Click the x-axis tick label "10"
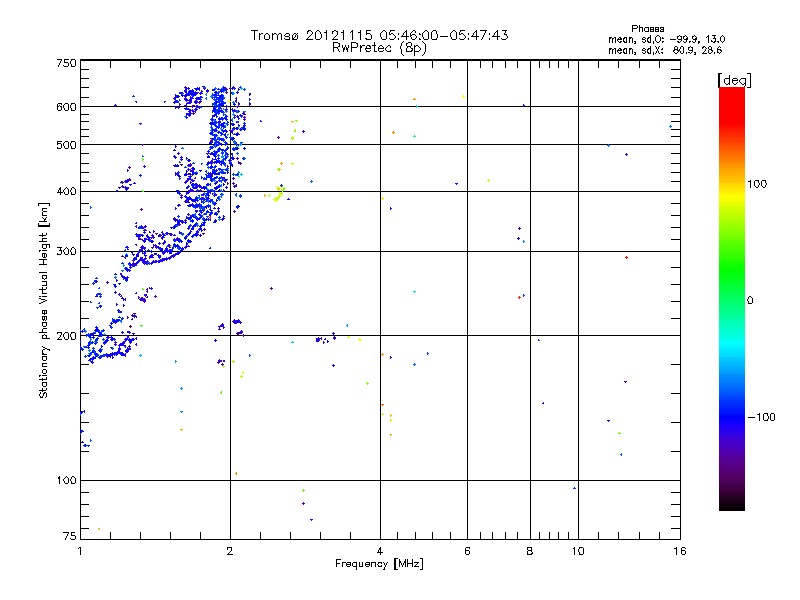Screen dimensions: 800x600 tap(578, 551)
